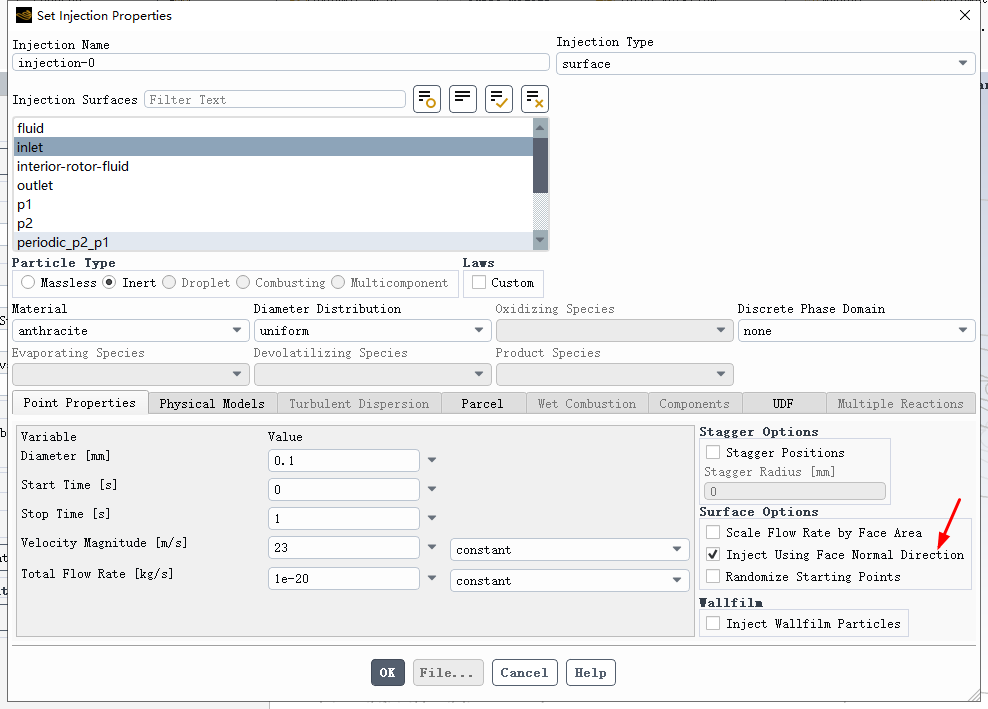Click the Injection Surfaces filter text field
Screen dimensions: 988x709
pos(275,100)
